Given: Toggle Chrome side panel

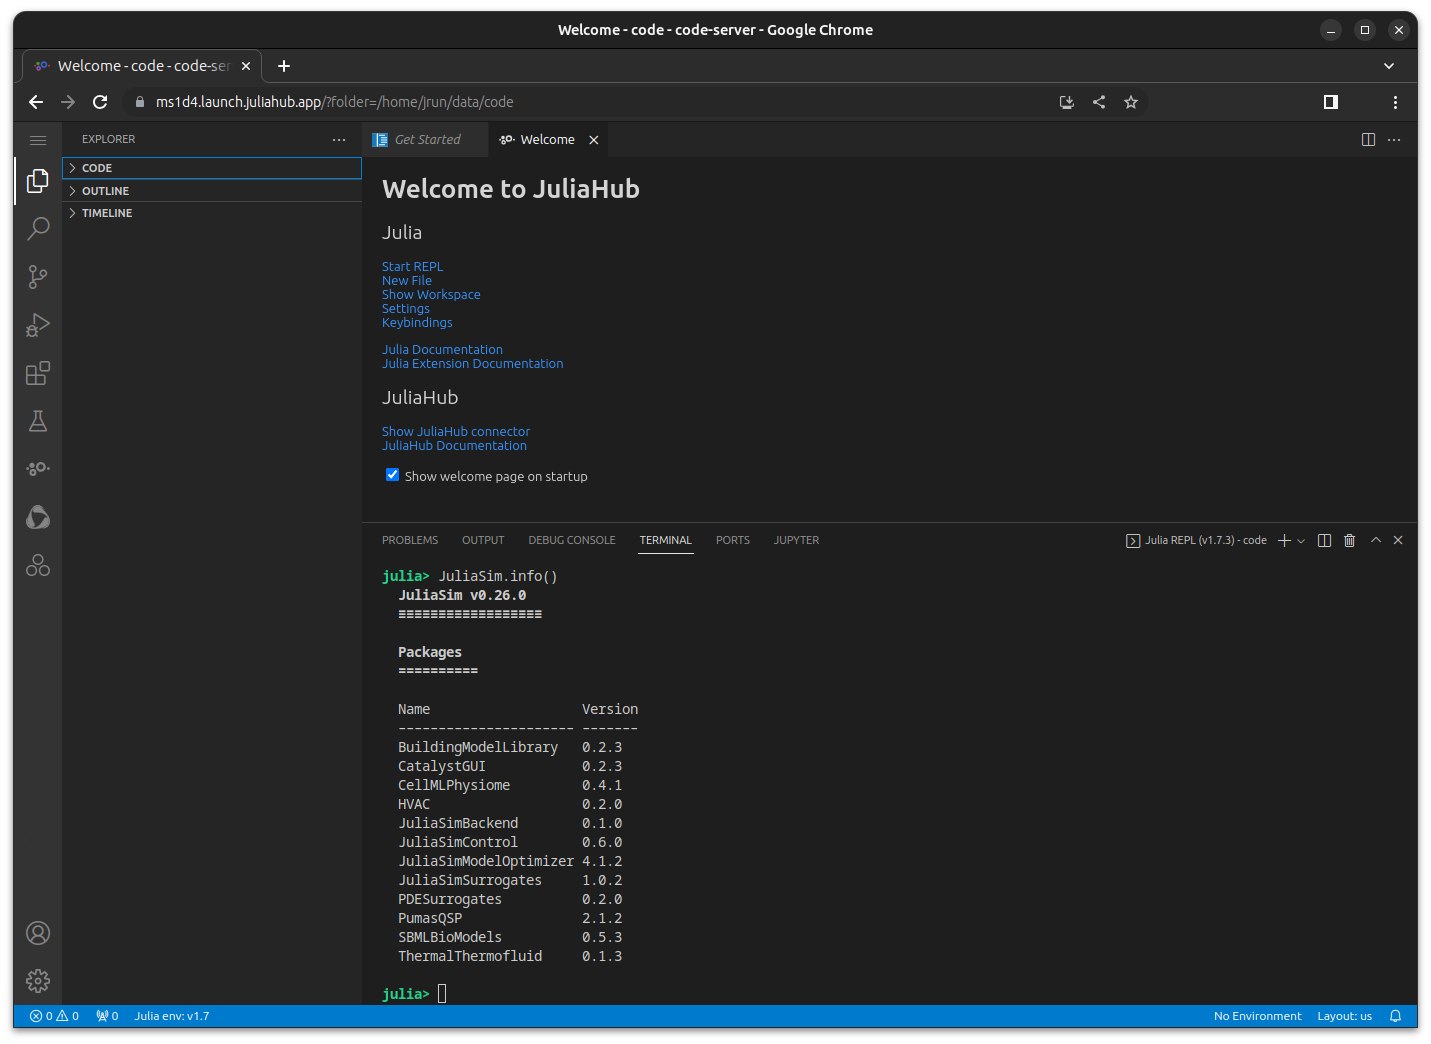Looking at the screenshot, I should [x=1331, y=102].
